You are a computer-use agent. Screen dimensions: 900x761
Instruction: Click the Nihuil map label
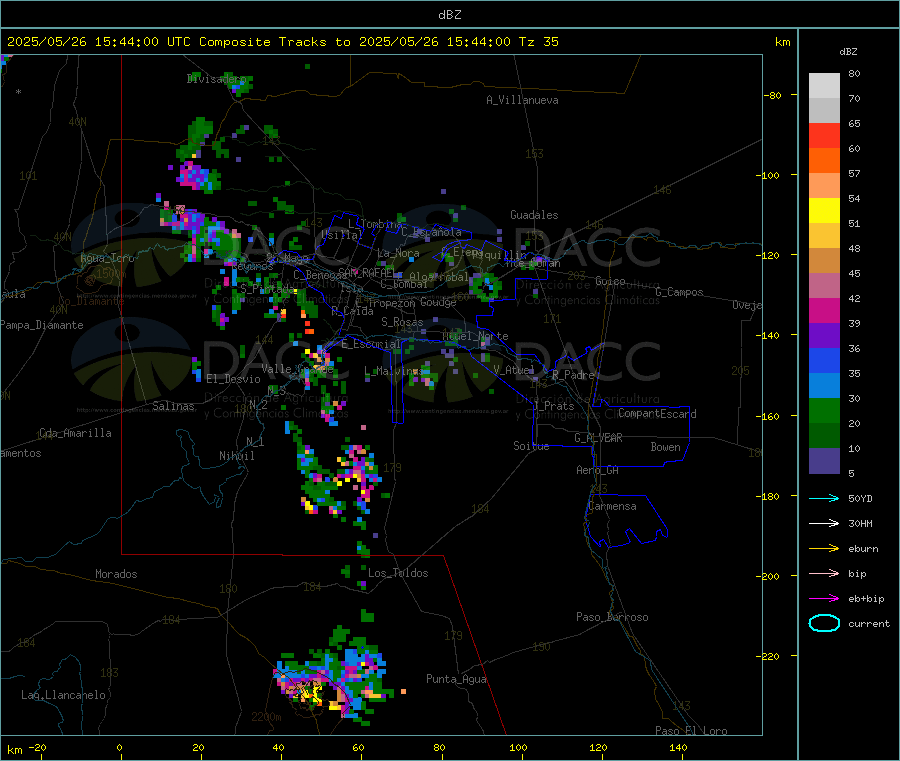[237, 456]
